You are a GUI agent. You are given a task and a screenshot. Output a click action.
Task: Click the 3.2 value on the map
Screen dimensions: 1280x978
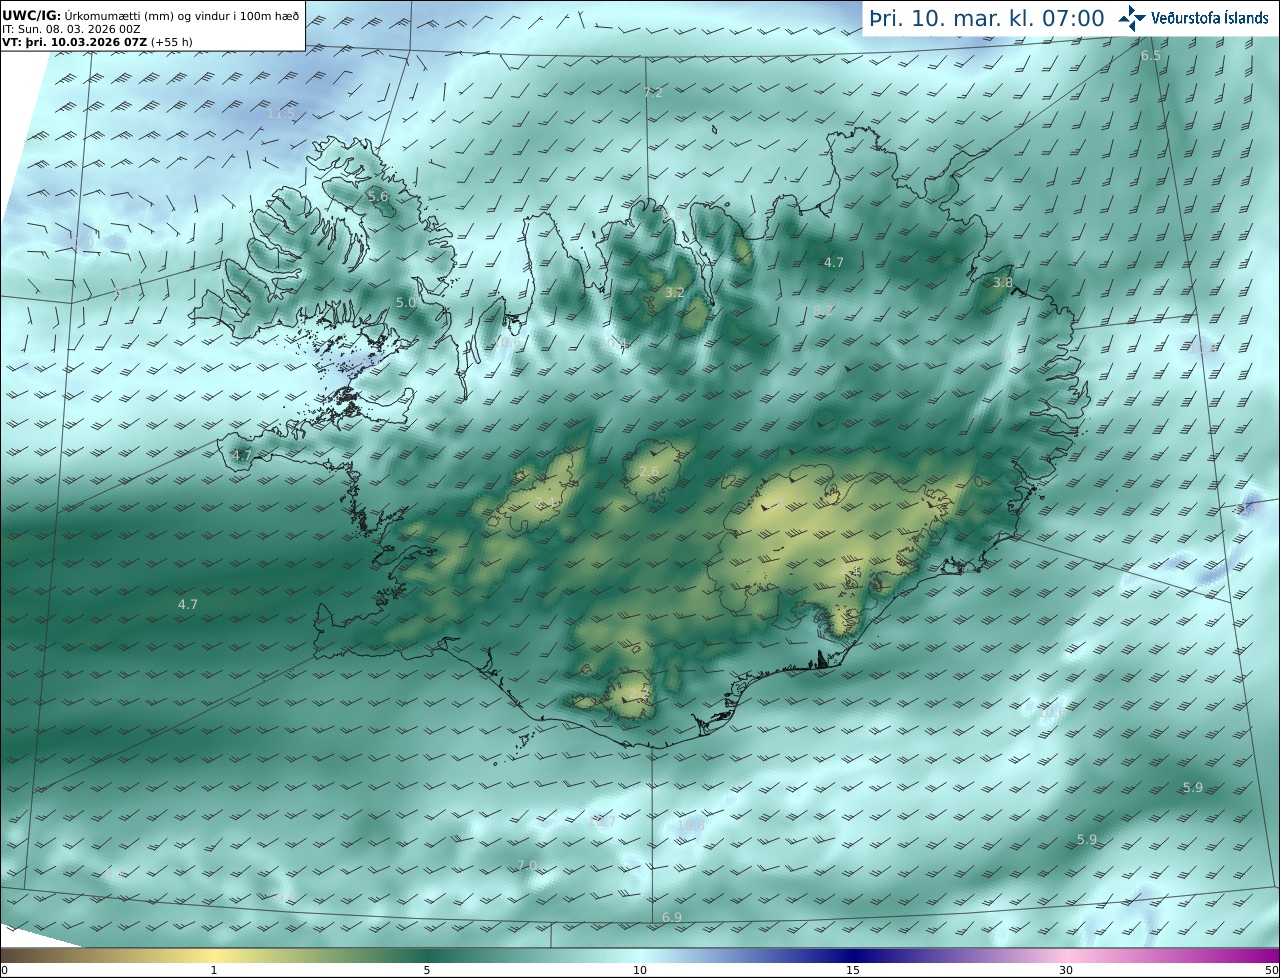(675, 293)
